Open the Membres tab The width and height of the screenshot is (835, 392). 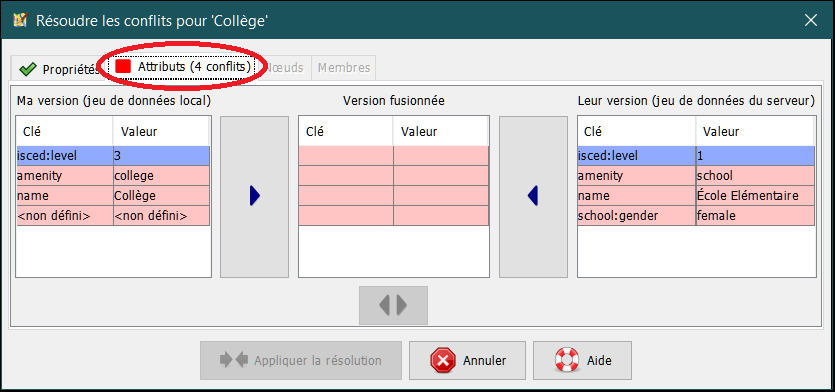coord(343,68)
